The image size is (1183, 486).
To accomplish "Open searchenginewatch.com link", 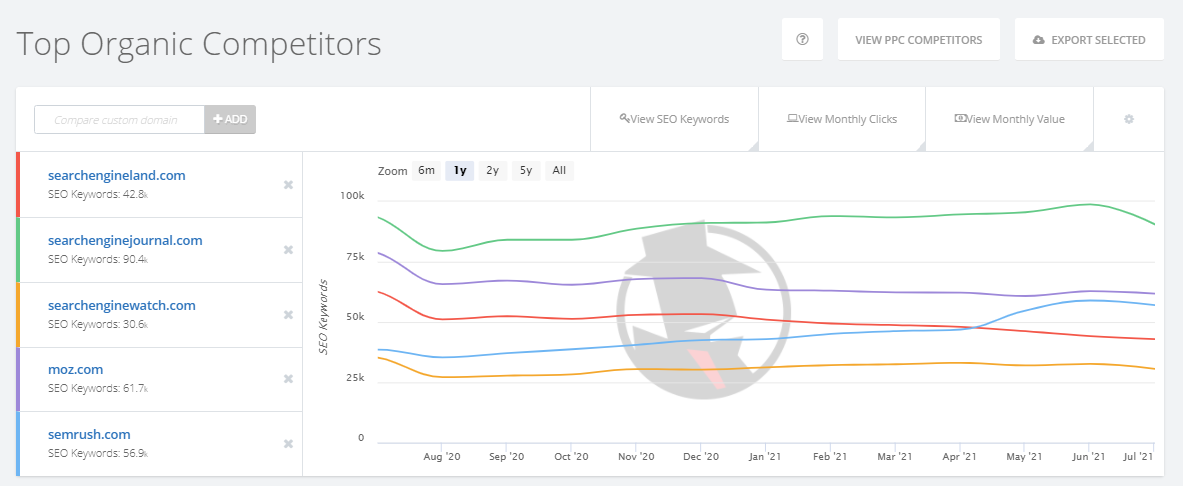I will [121, 305].
